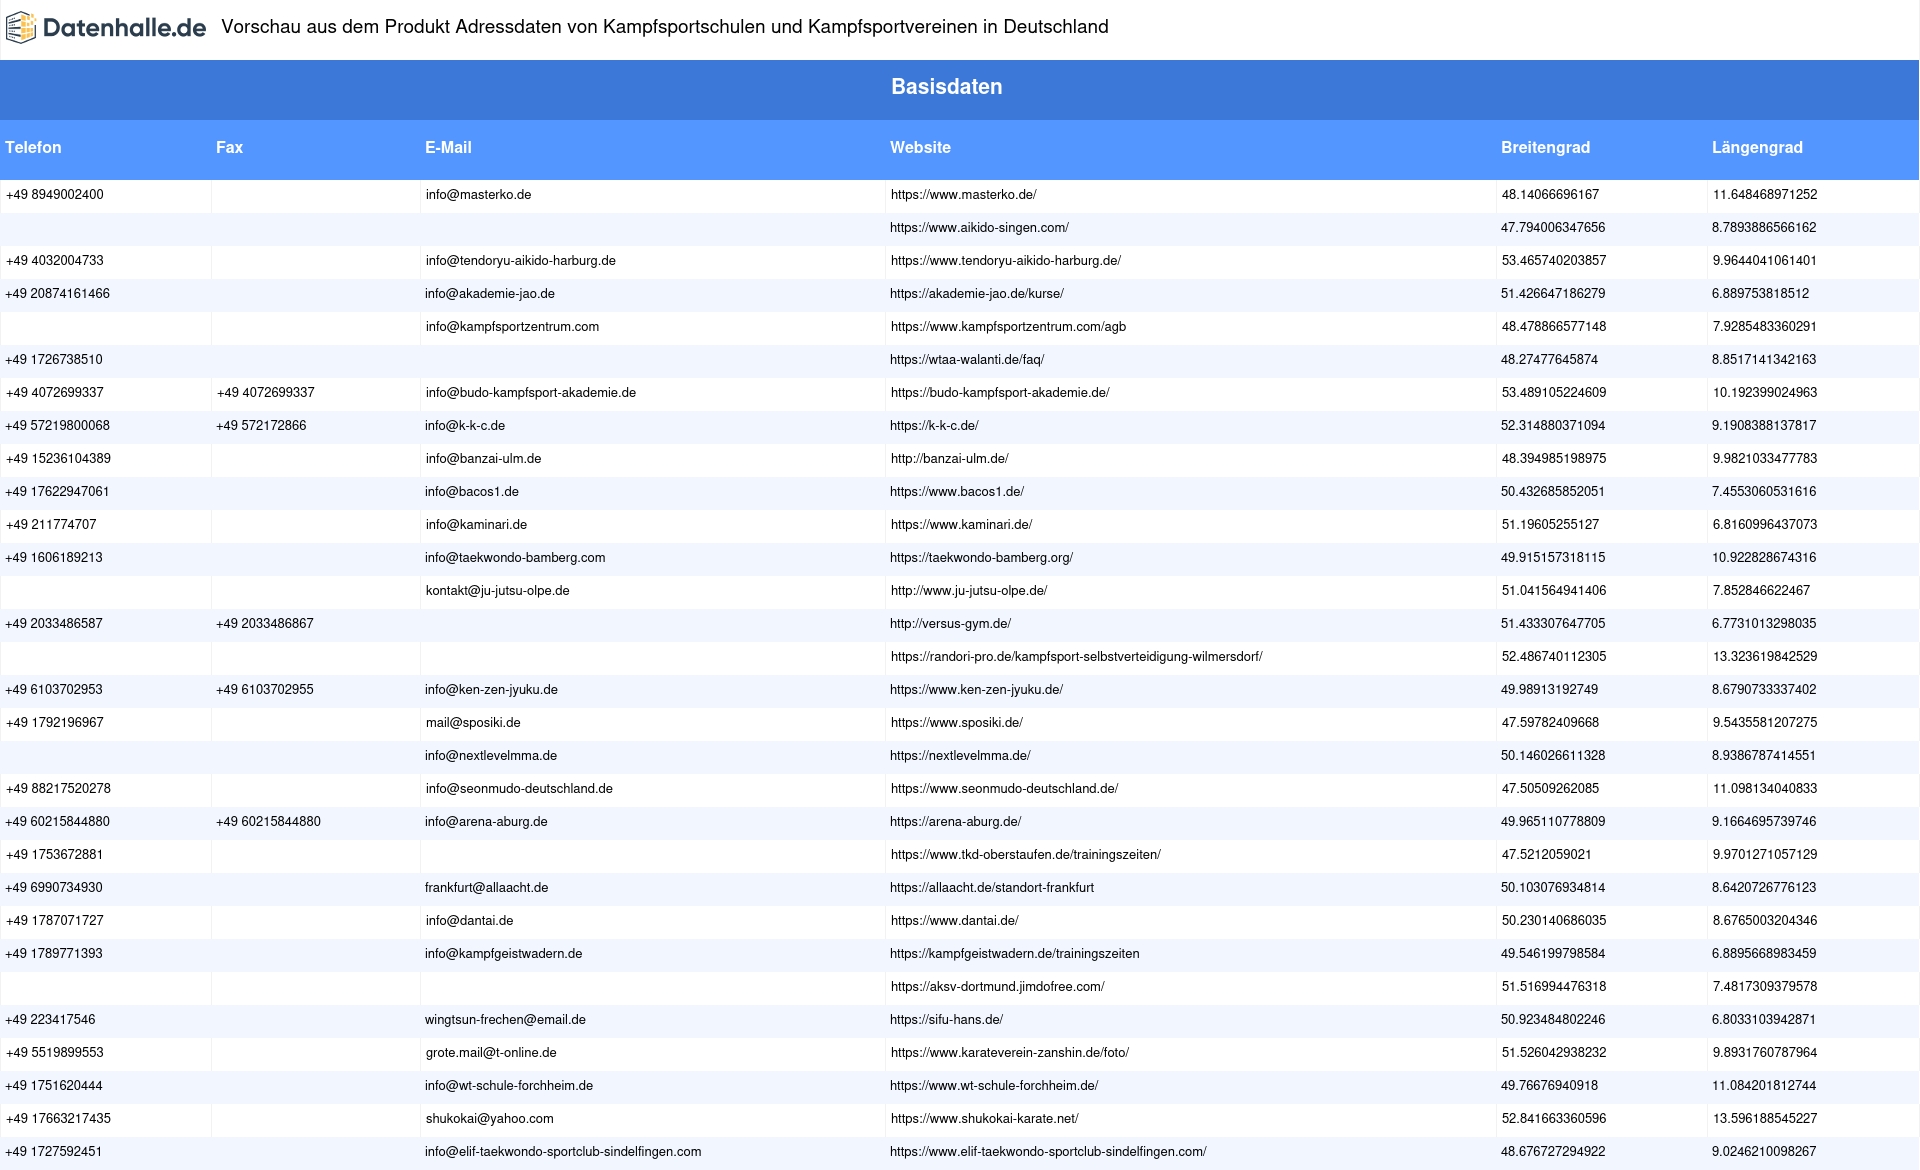Open the wtaa-walanti.de/faq link
This screenshot has width=1920, height=1170.
point(967,360)
